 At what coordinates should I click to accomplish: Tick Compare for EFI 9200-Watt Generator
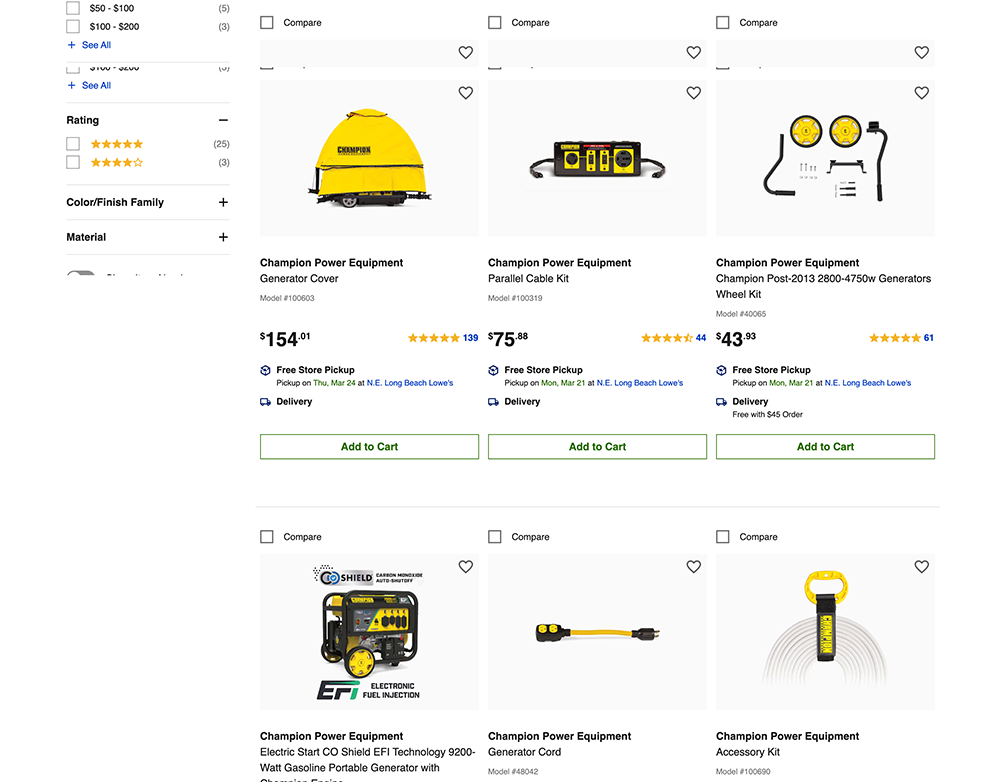(x=267, y=537)
